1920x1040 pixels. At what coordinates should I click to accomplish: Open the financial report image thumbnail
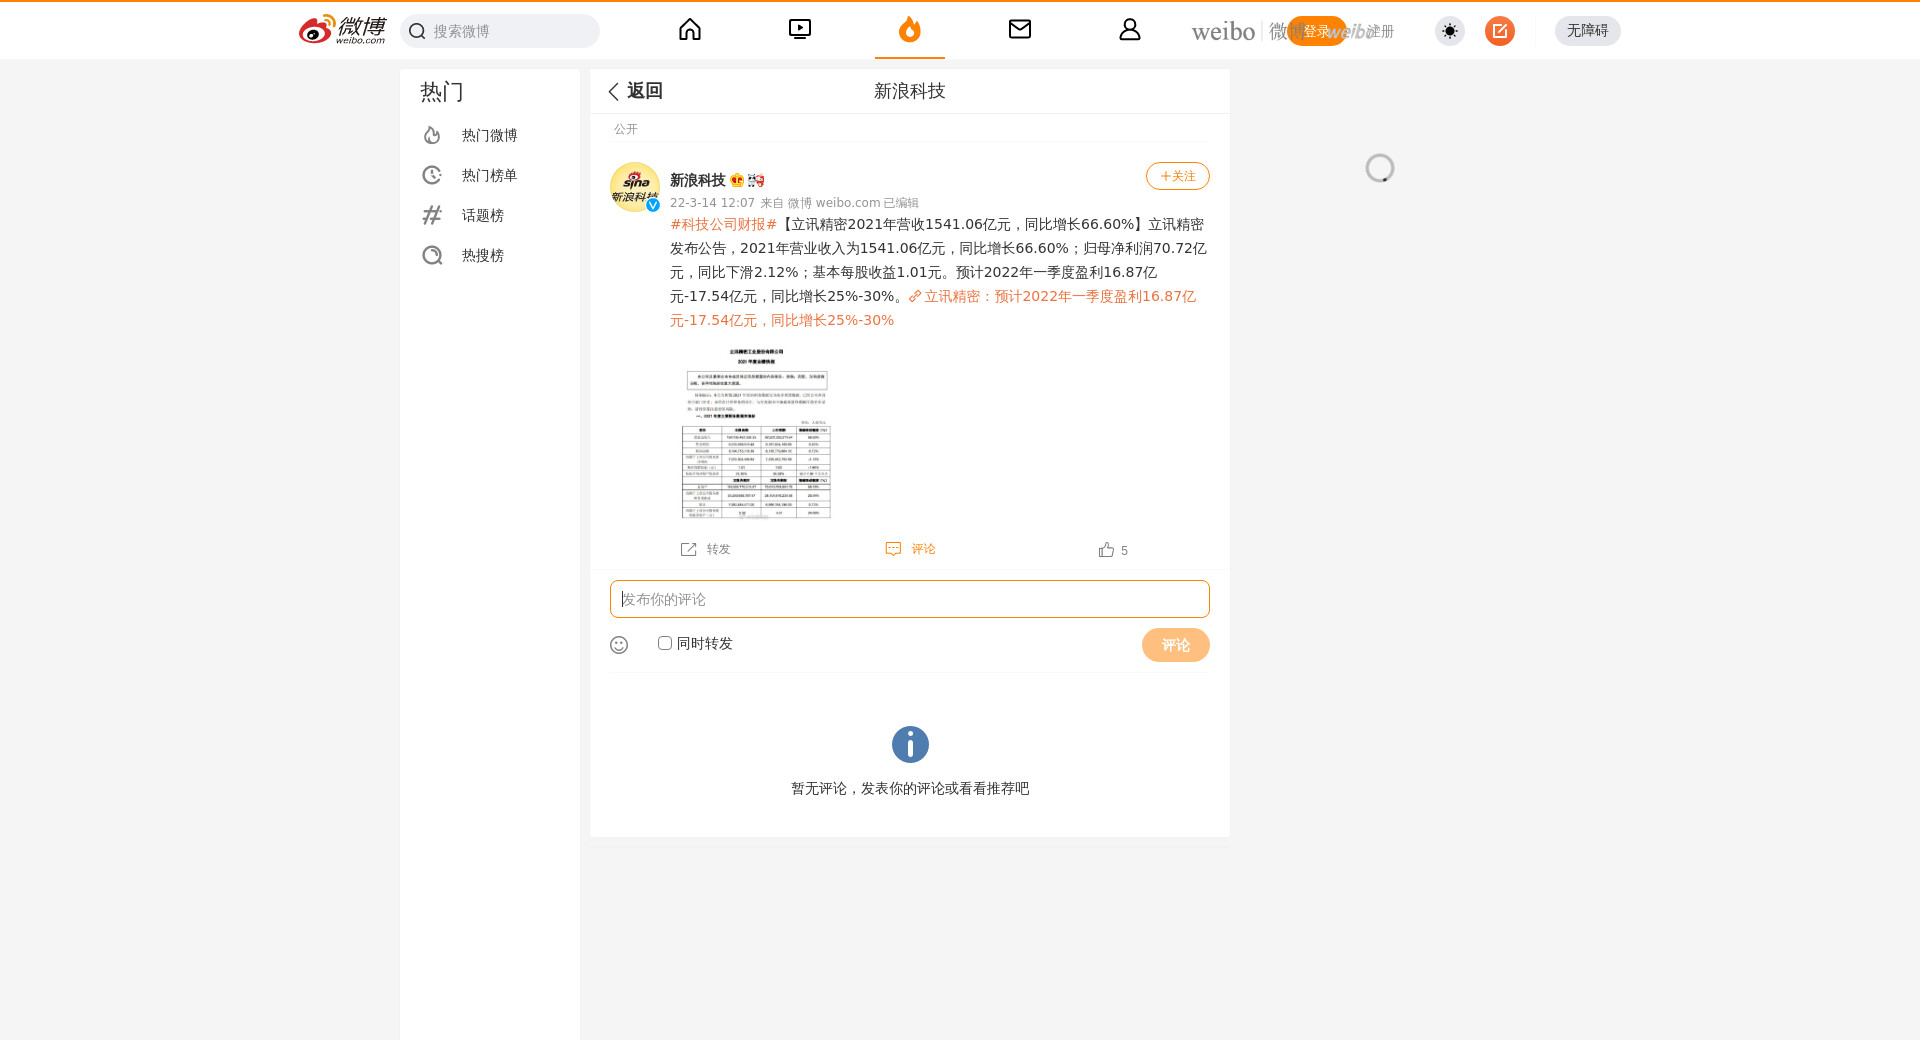[x=756, y=432]
